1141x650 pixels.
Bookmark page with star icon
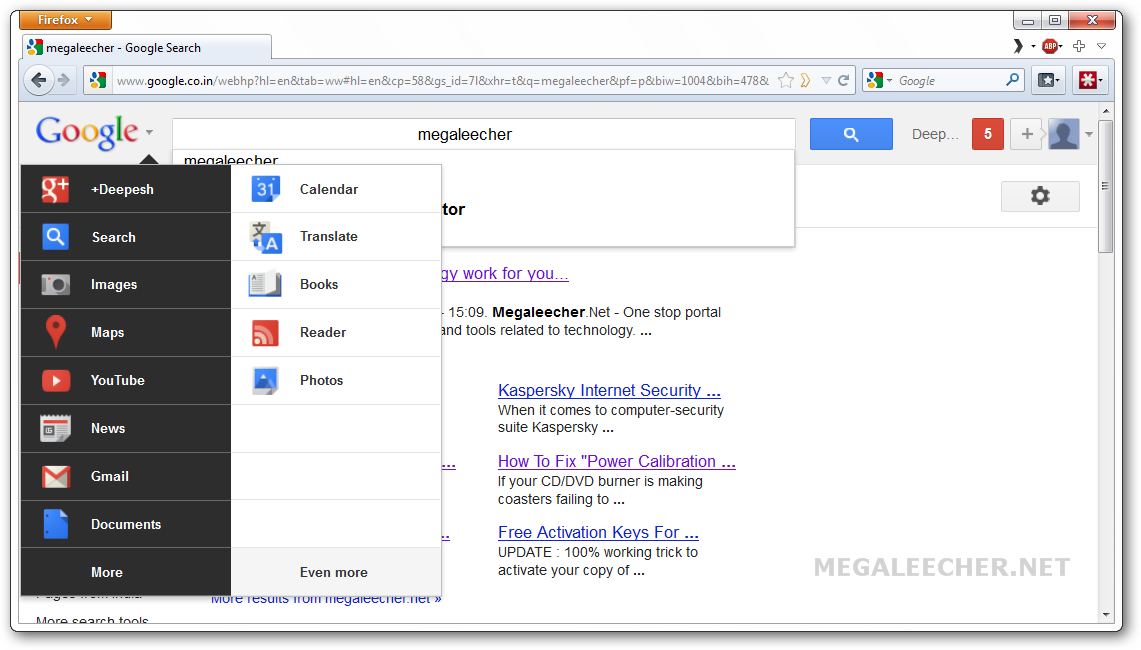click(x=786, y=81)
